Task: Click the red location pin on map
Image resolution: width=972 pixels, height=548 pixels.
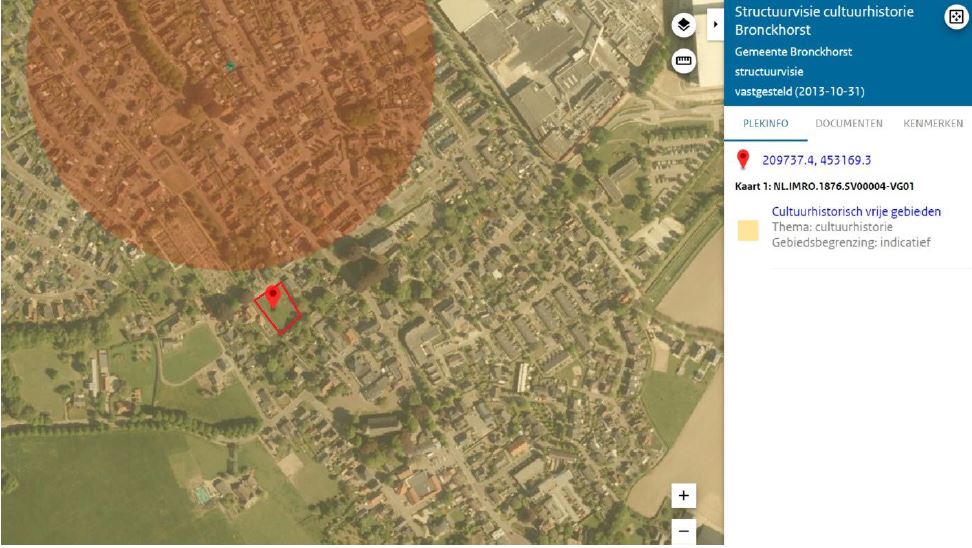Action: 272,296
